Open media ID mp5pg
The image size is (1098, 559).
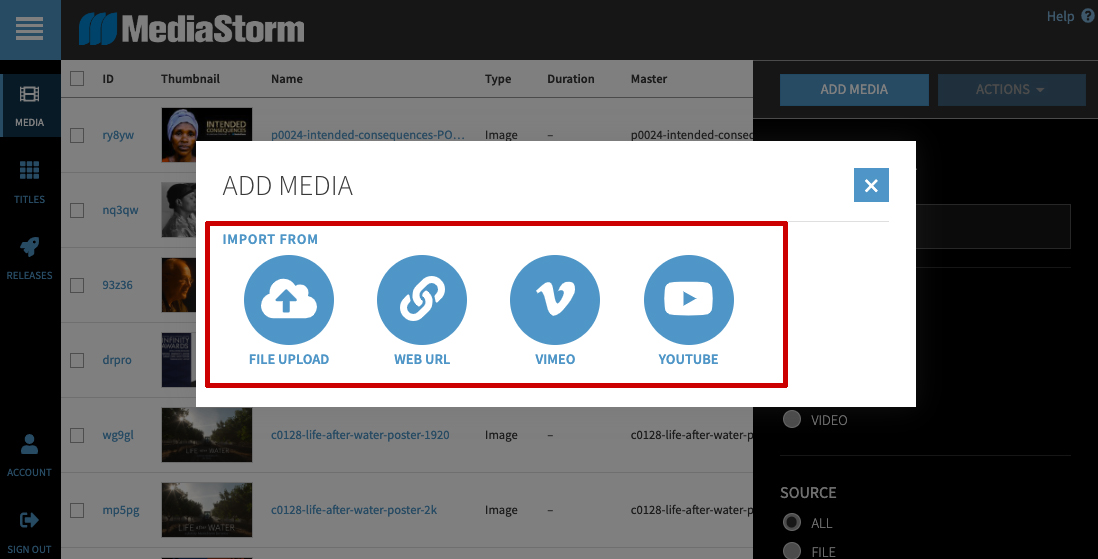coord(120,510)
